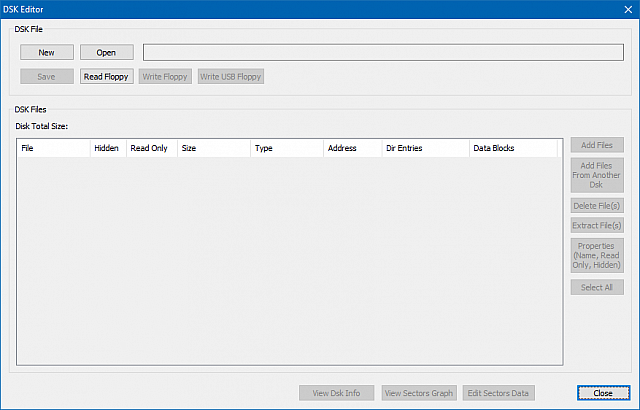640x410 pixels.
Task: Click the Extract File(s) button
Action: pos(597,225)
